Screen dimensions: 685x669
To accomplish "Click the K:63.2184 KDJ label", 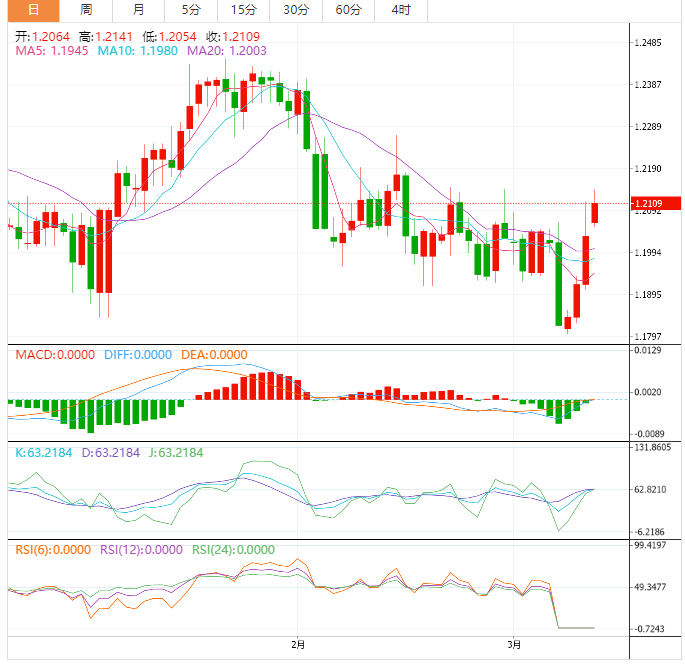I will click(x=44, y=453).
